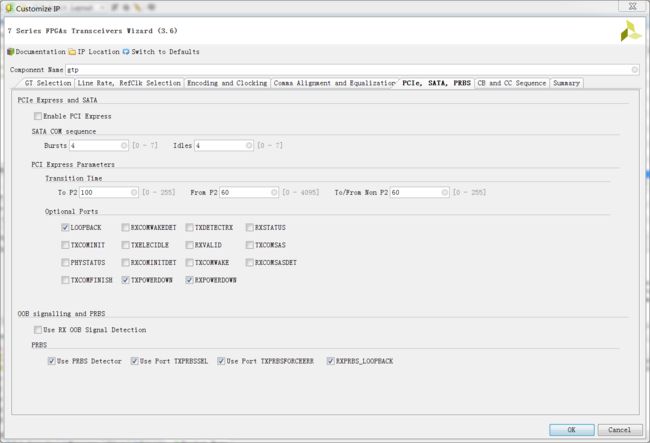Select the PCIe, SATA, PRBS tab

(437, 83)
